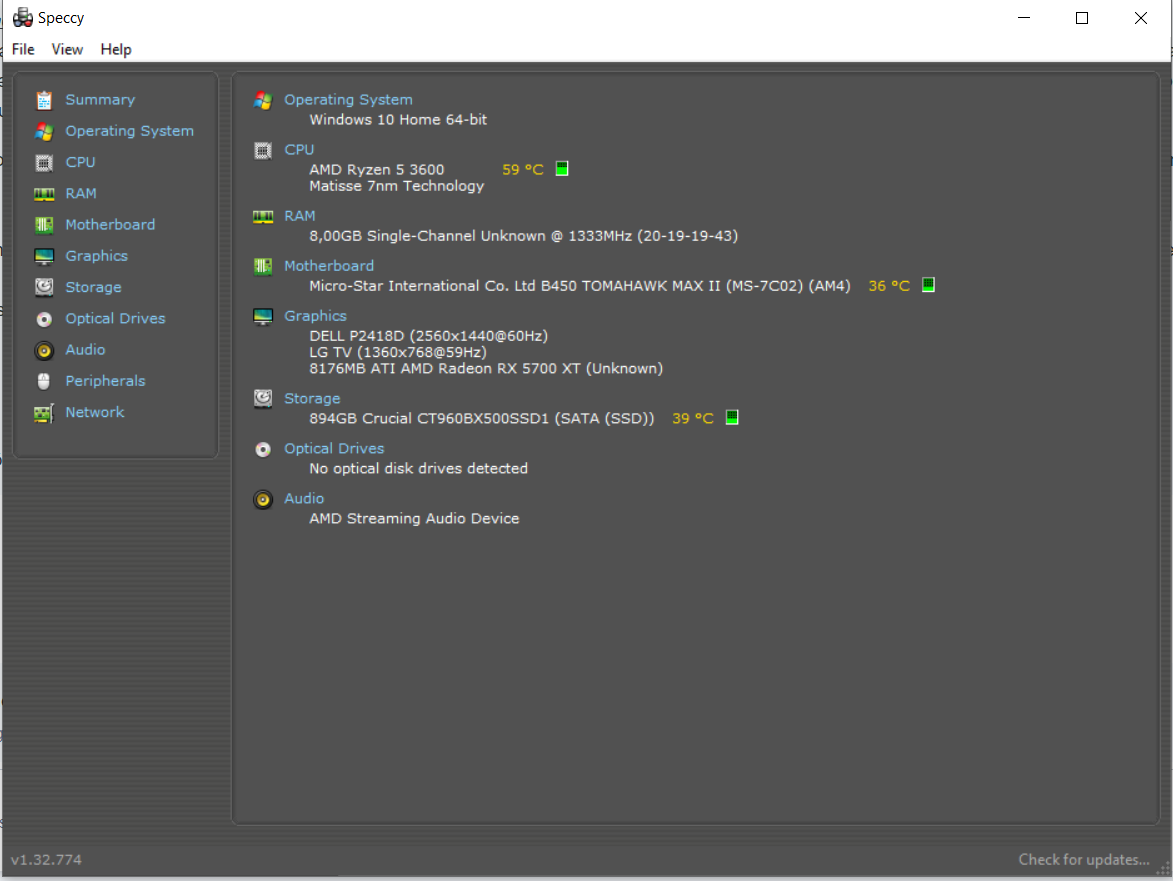Open the Audio heading link in main panel
The image size is (1173, 881).
(304, 499)
